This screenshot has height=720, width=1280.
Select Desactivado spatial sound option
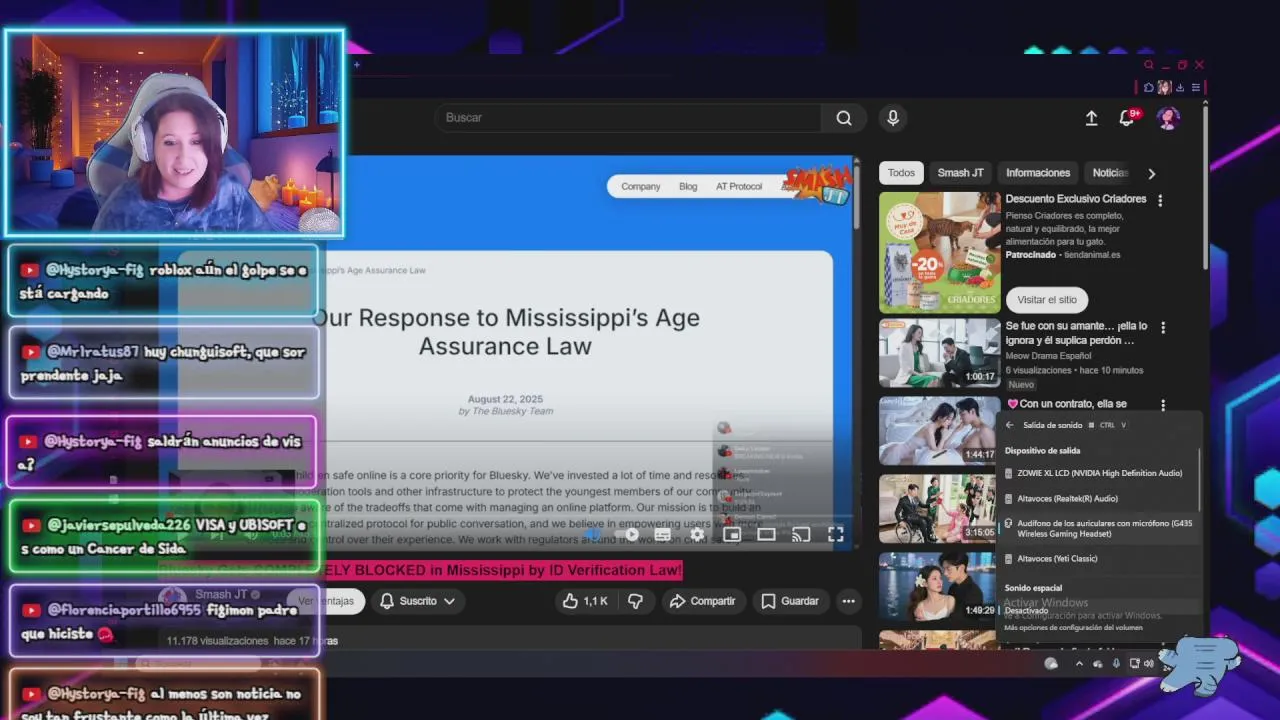click(1098, 610)
